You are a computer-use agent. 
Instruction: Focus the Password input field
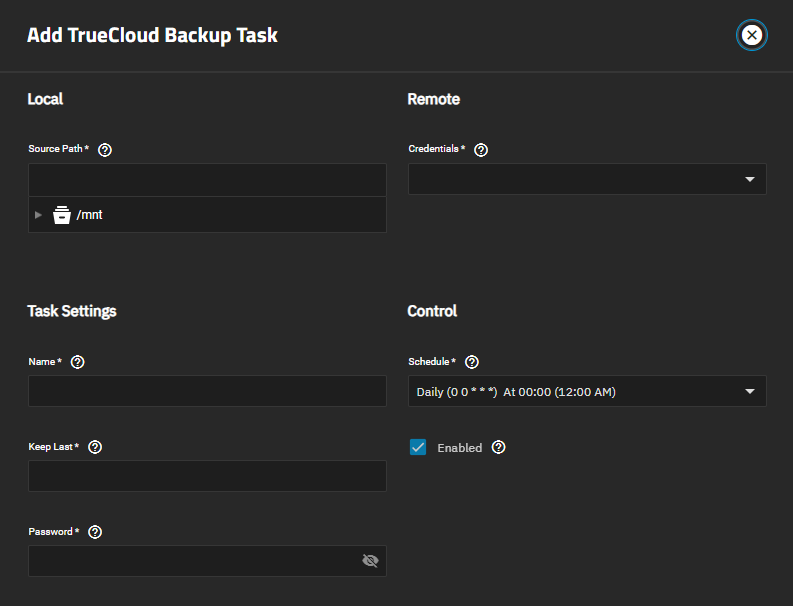[190, 561]
